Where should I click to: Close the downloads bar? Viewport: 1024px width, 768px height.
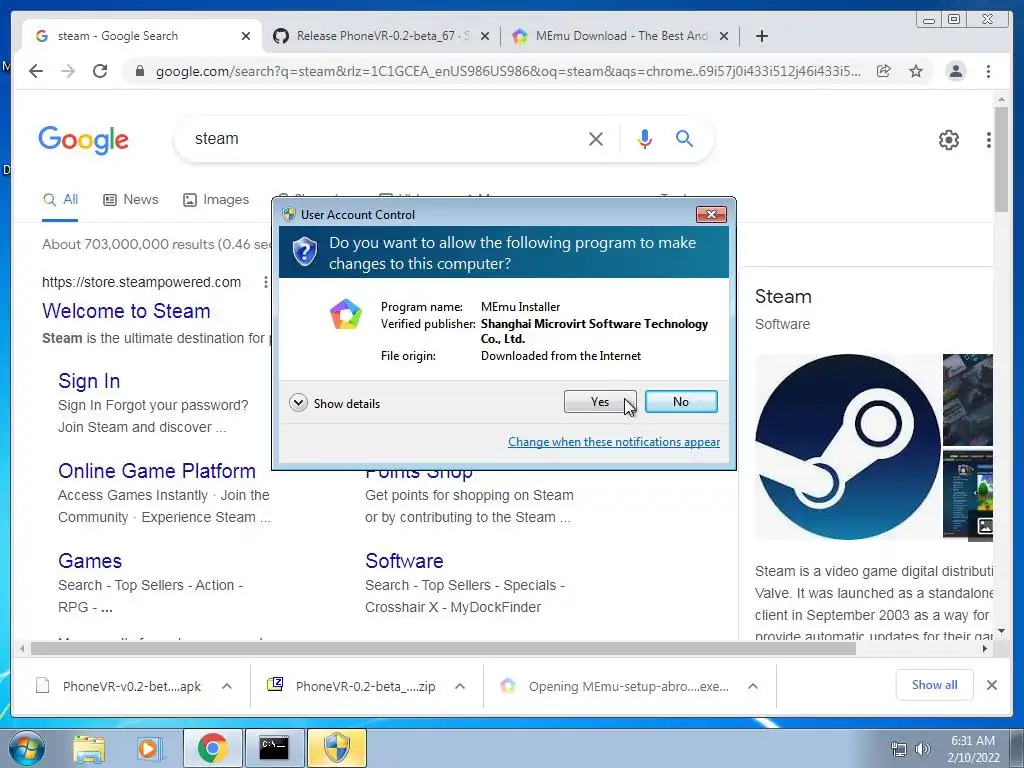pos(991,685)
